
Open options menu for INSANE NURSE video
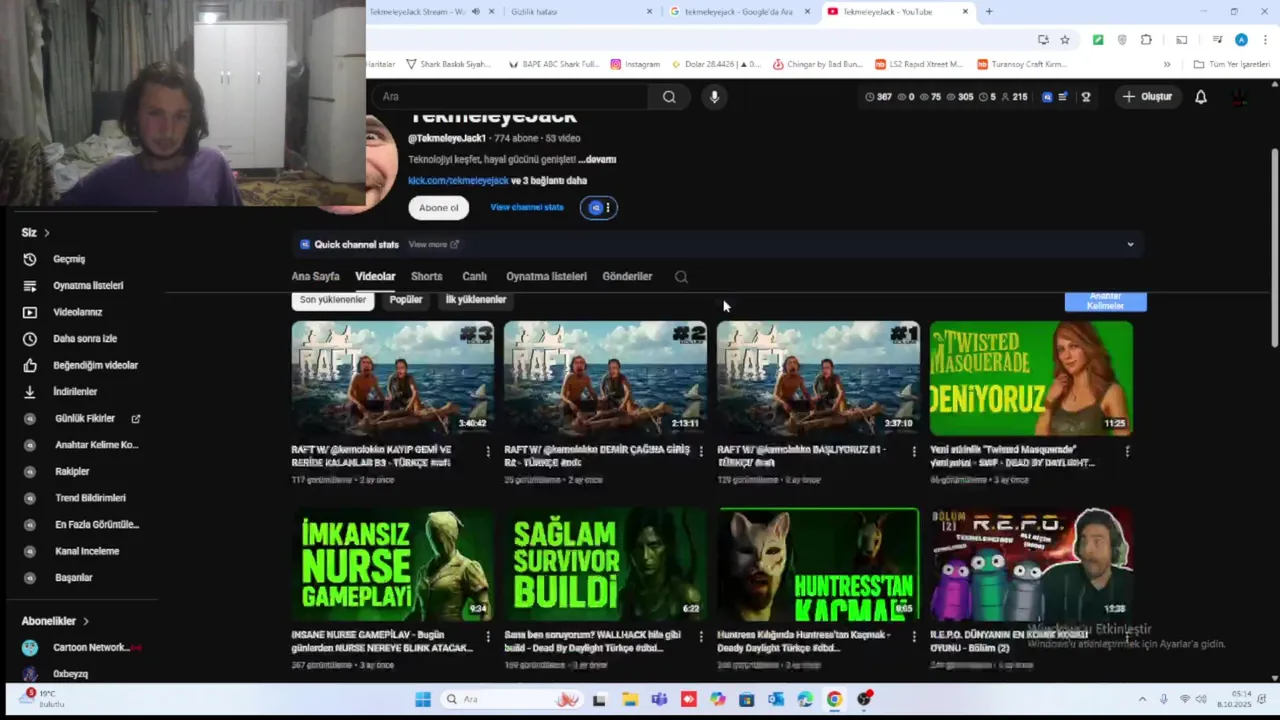tap(488, 637)
